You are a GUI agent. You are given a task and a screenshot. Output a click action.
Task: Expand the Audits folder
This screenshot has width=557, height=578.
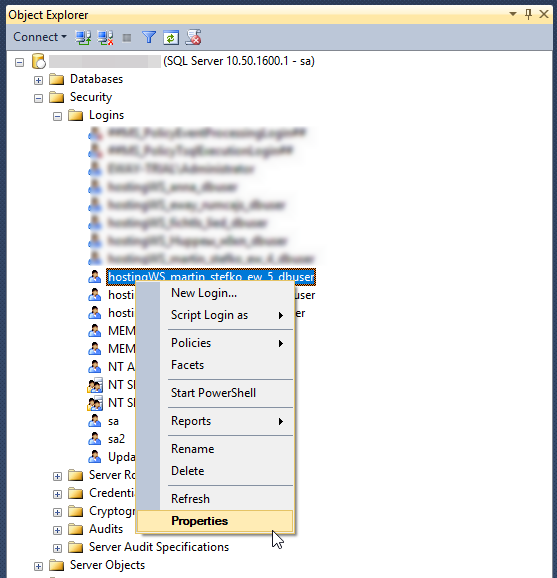[x=57, y=530]
